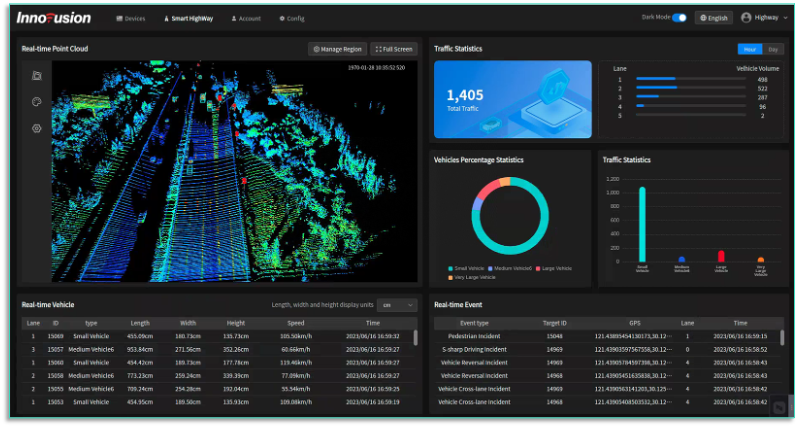
Task: Click the camera view icon beside point cloud
Action: click(37, 76)
